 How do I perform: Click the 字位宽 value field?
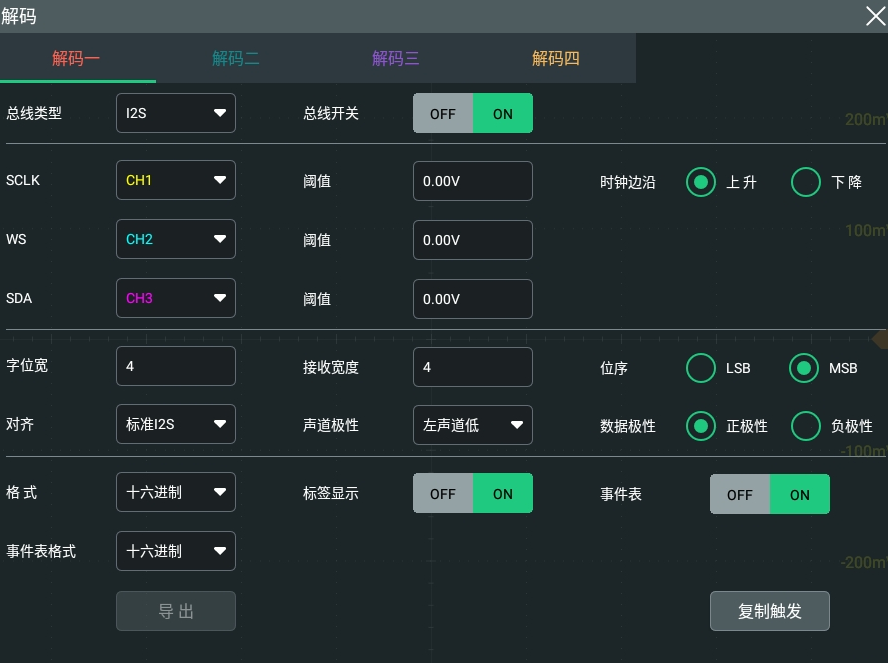click(x=176, y=366)
